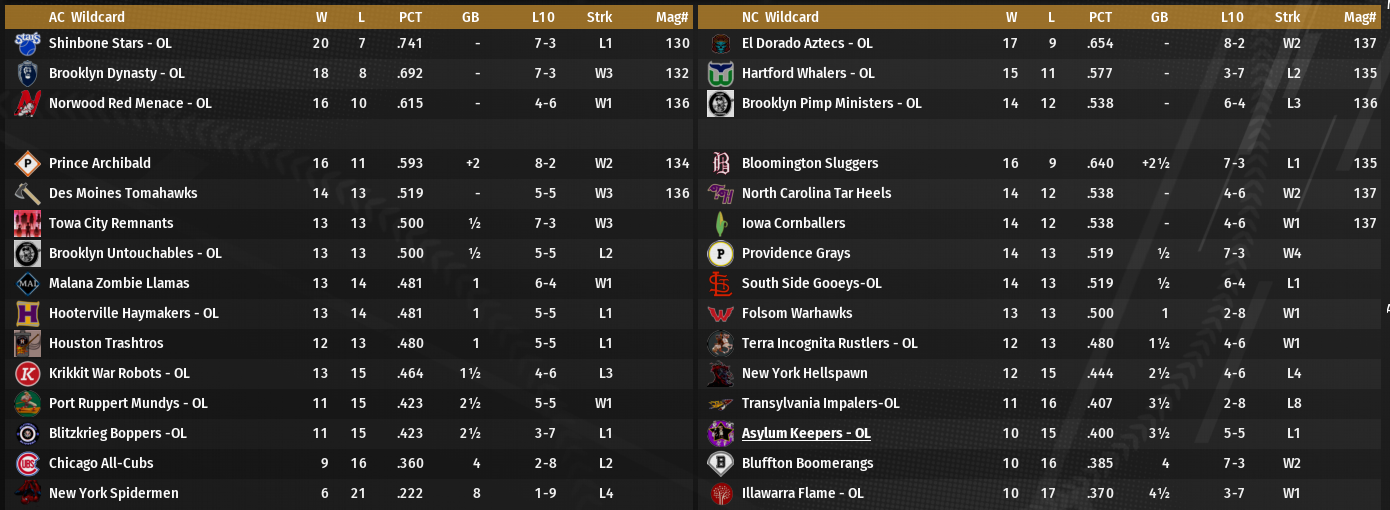
Task: Open the Asylum Keepers - OL team link
Action: coord(806,433)
